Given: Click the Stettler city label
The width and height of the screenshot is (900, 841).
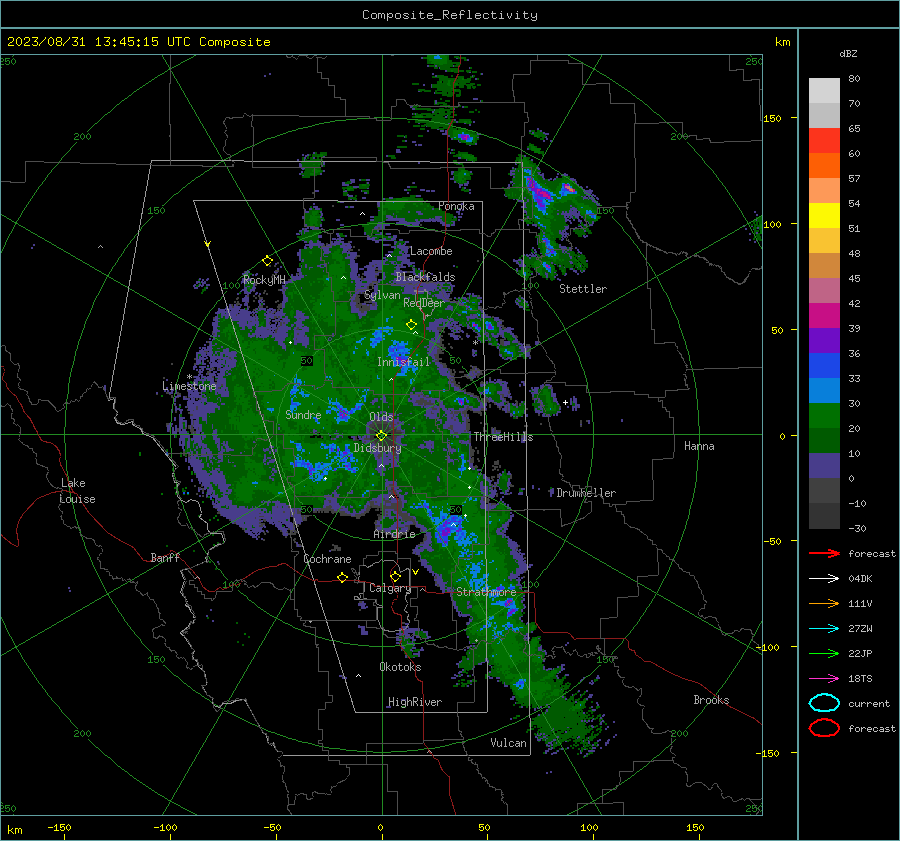Looking at the screenshot, I should tap(583, 289).
